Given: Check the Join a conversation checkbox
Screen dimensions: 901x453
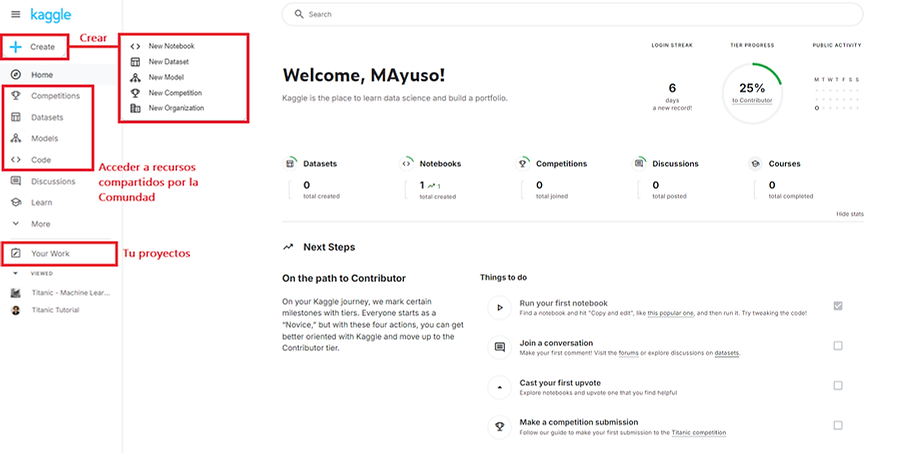Looking at the screenshot, I should pos(838,345).
